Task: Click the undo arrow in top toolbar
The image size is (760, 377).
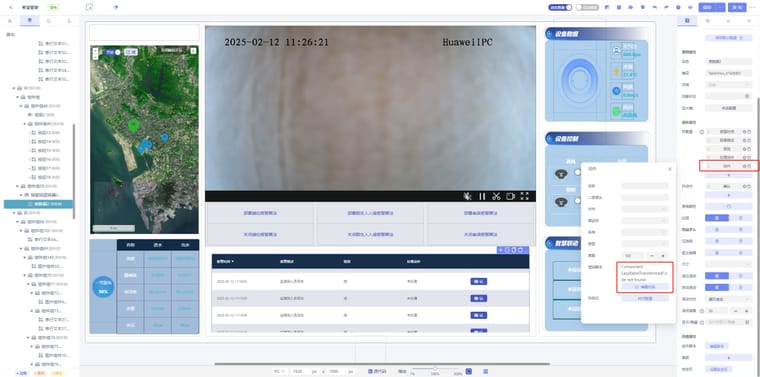Action: (655, 7)
